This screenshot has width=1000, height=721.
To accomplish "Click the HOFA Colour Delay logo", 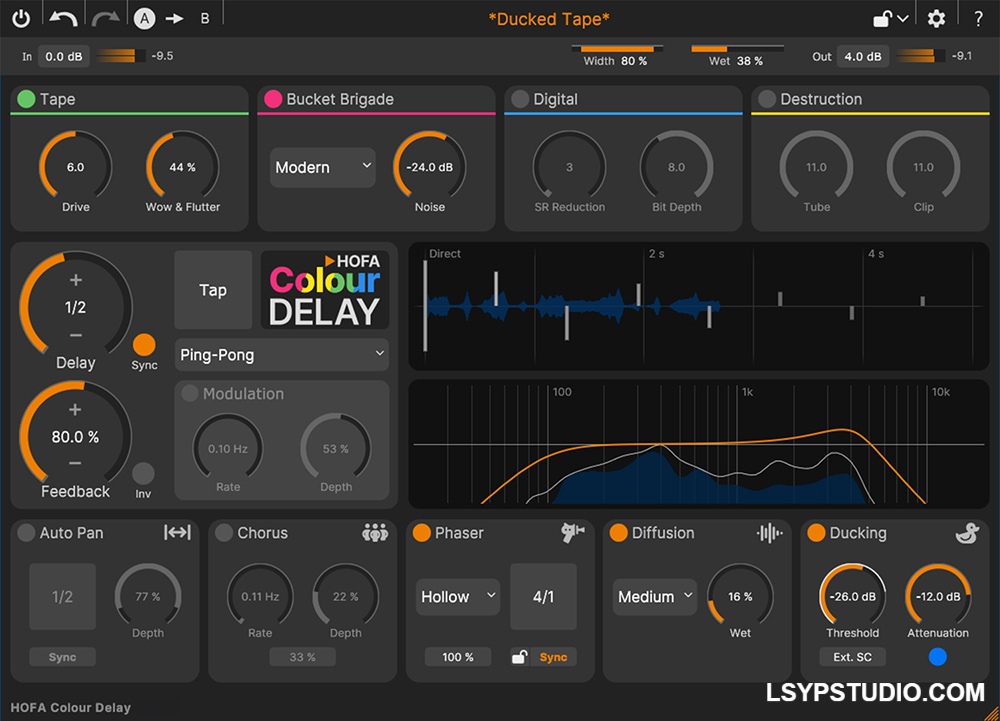I will [x=325, y=290].
